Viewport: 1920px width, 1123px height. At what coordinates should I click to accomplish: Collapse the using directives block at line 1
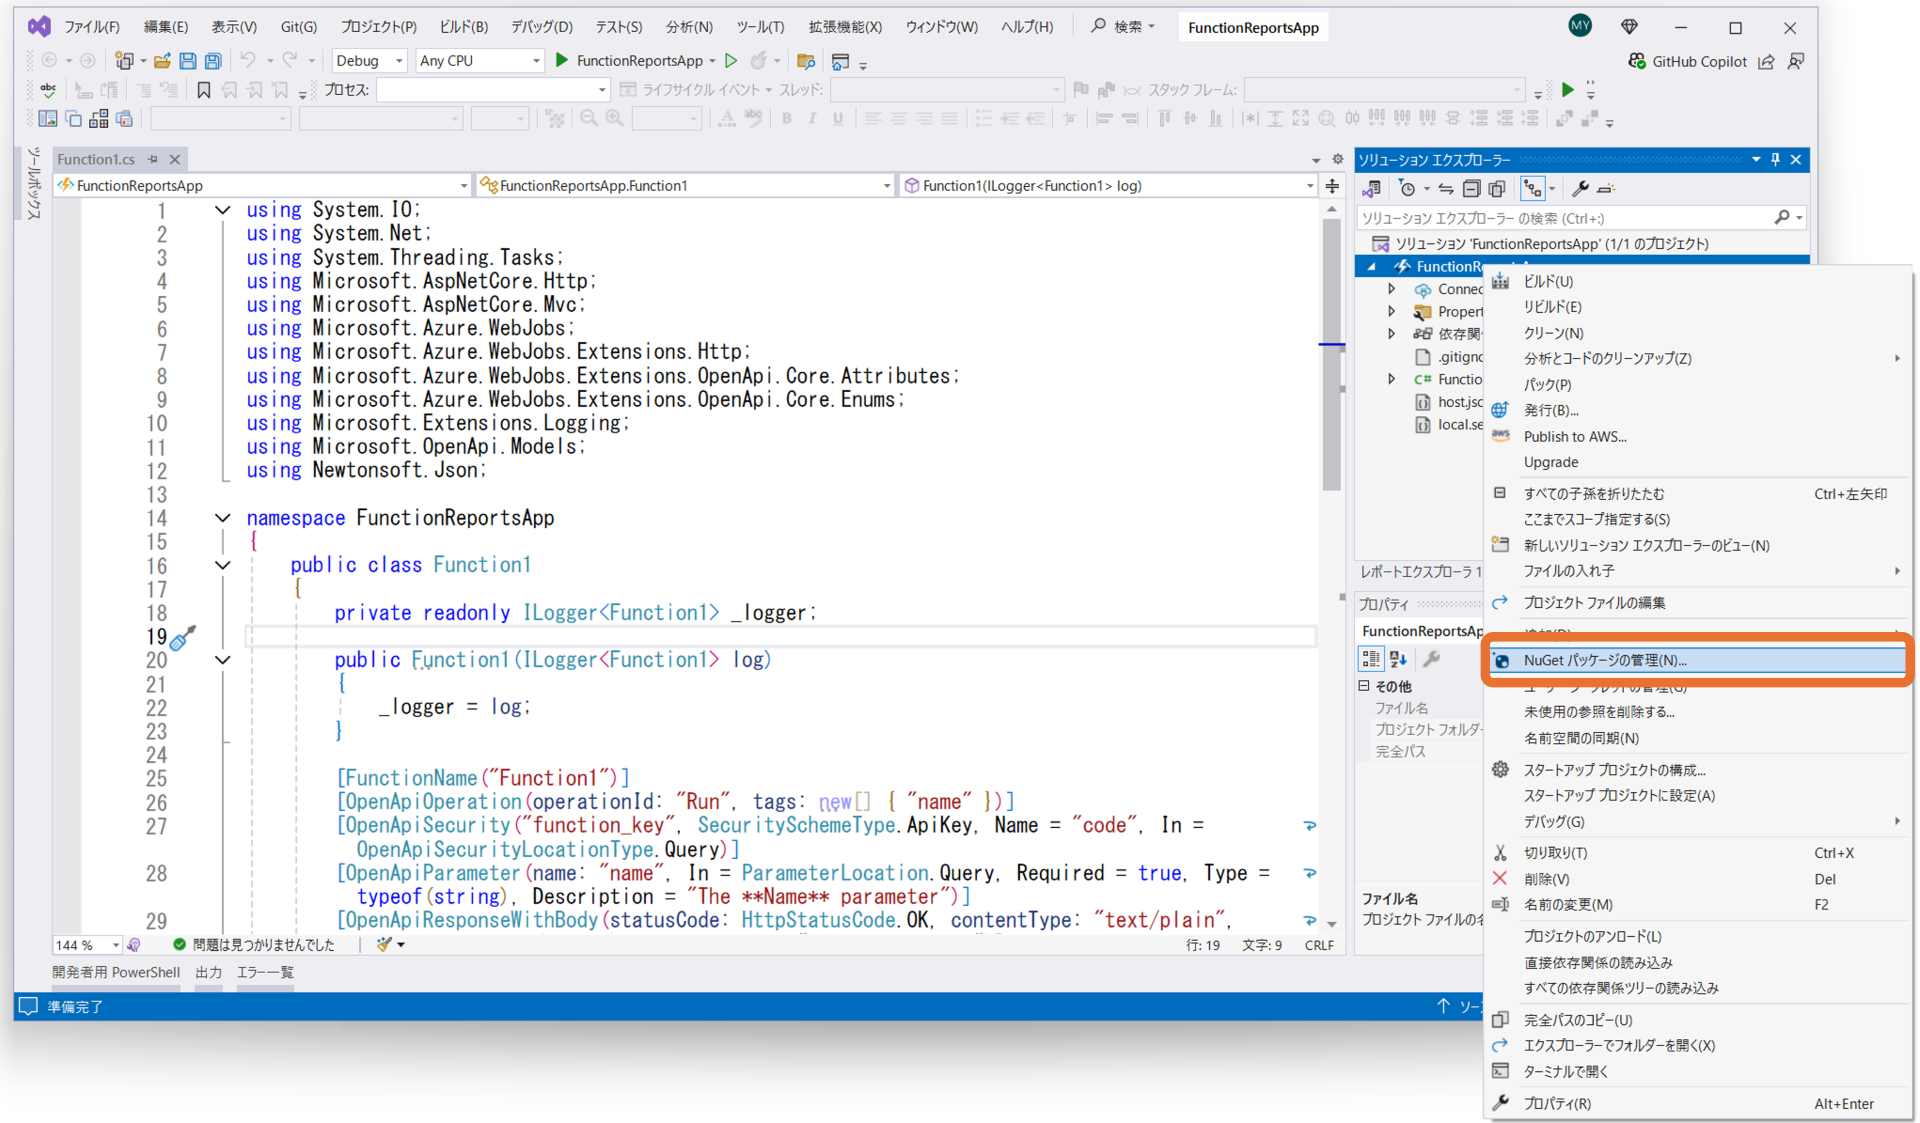pyautogui.click(x=223, y=210)
